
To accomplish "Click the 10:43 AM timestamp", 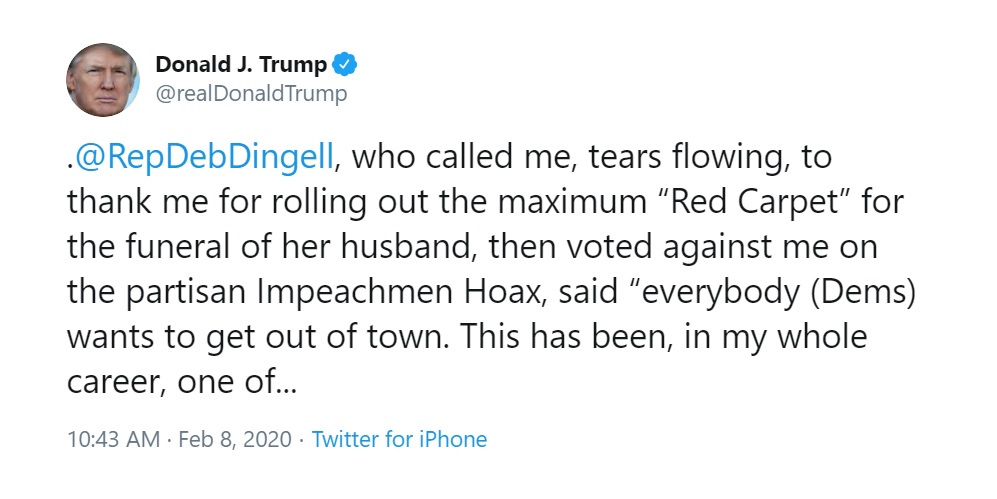I will (113, 439).
